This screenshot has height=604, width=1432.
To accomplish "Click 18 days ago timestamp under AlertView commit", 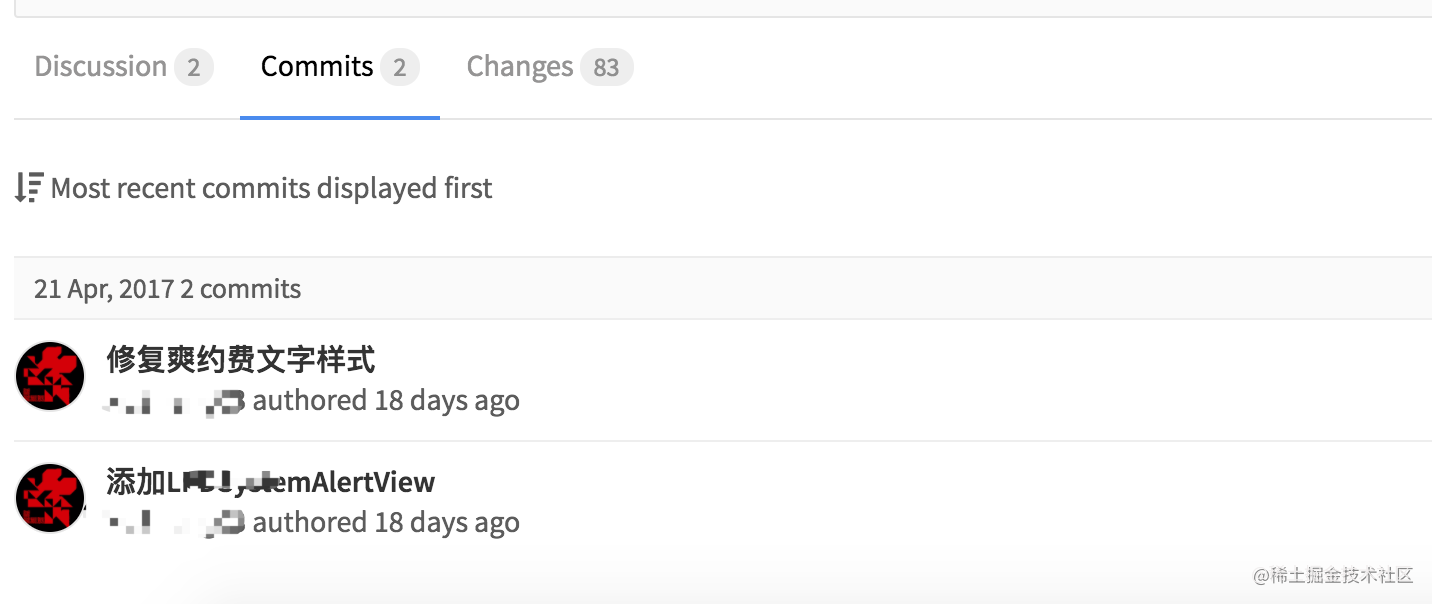I will pos(447,523).
